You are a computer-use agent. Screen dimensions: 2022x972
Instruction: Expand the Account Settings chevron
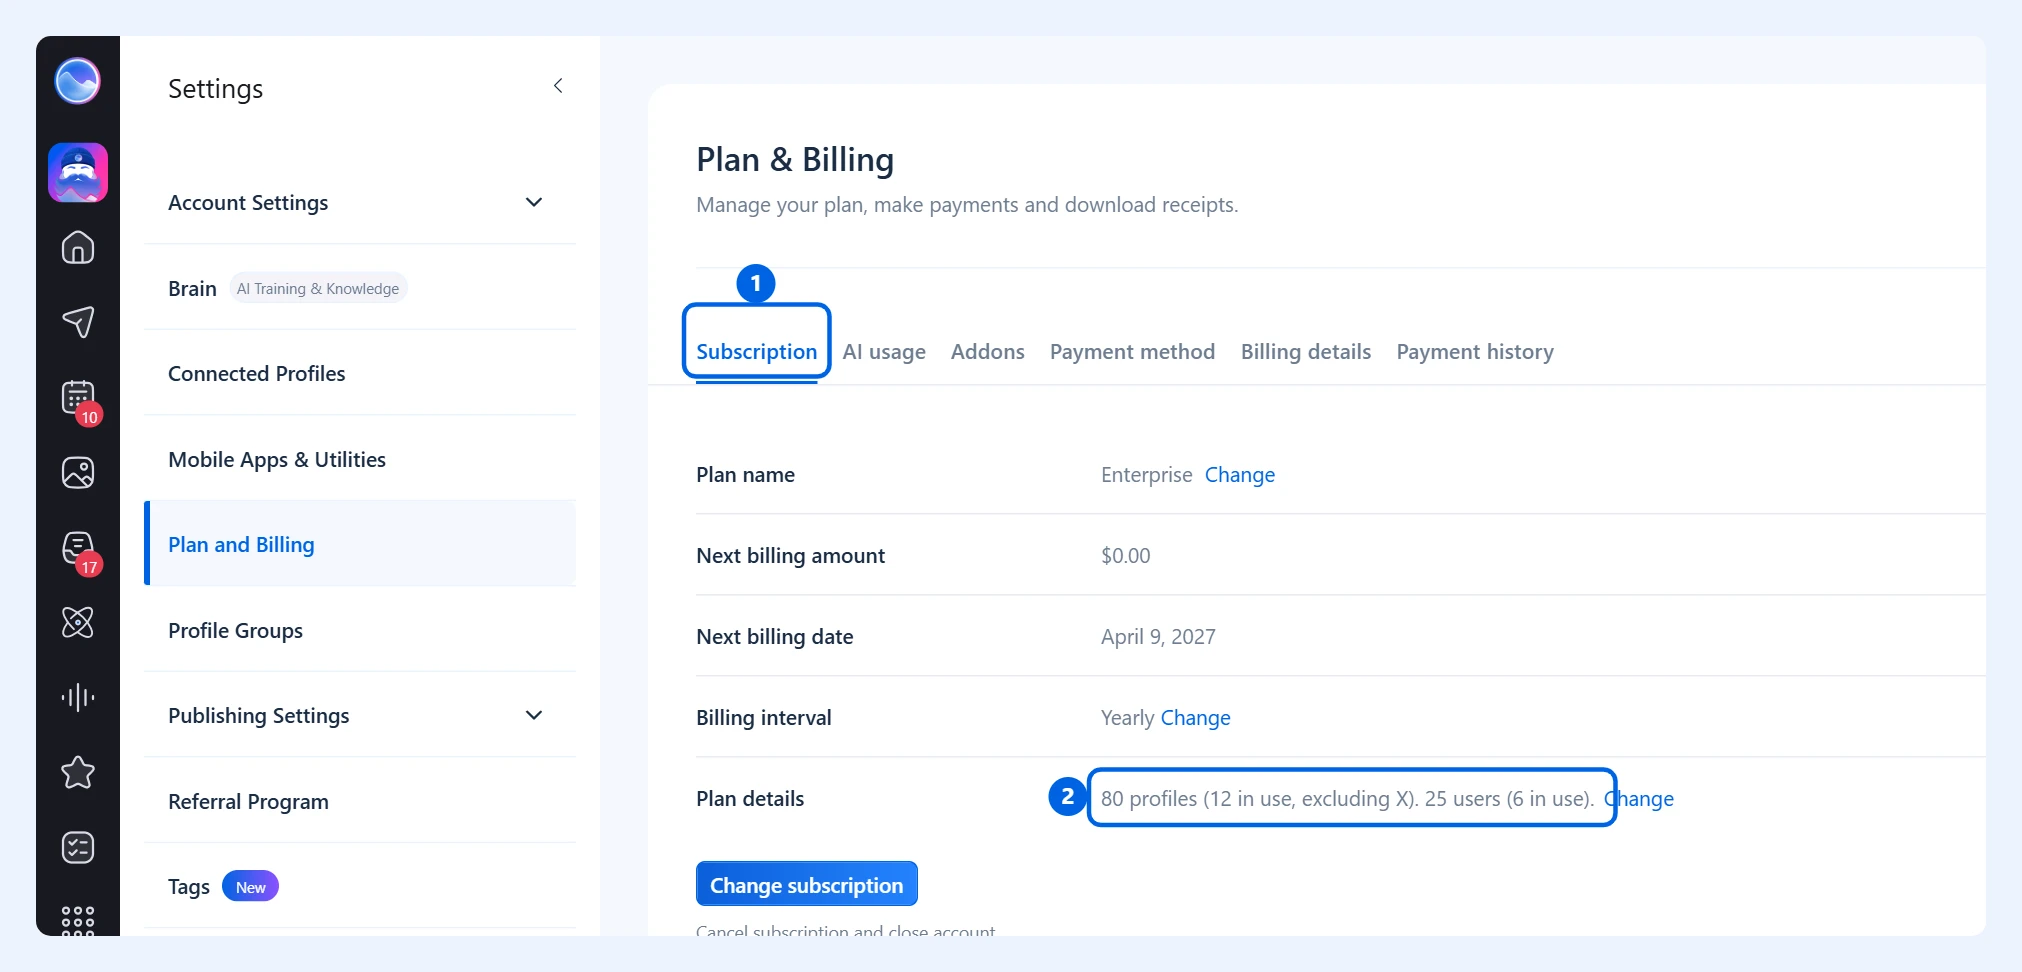pyautogui.click(x=534, y=202)
